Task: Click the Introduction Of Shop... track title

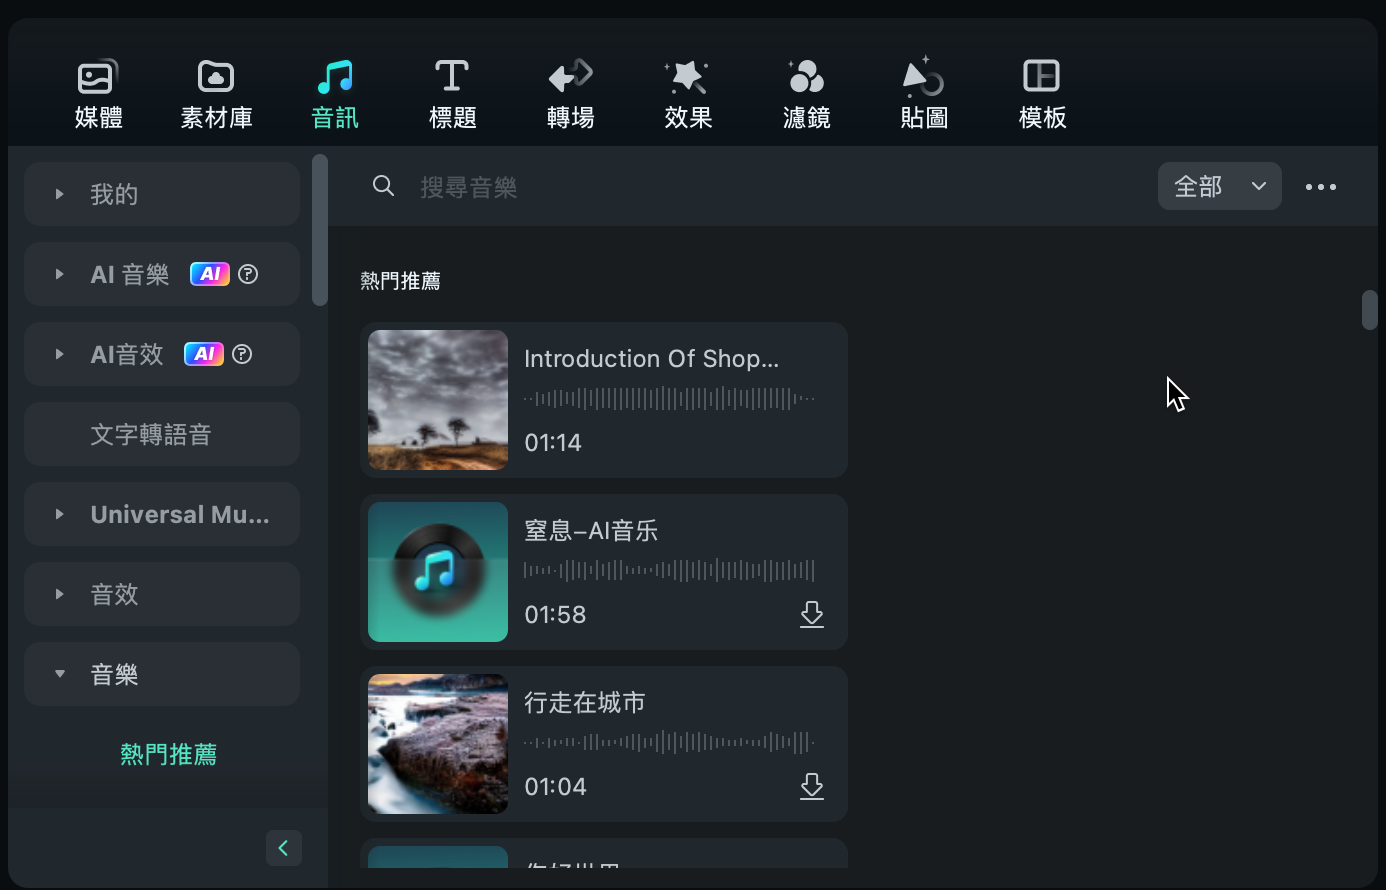Action: [651, 358]
